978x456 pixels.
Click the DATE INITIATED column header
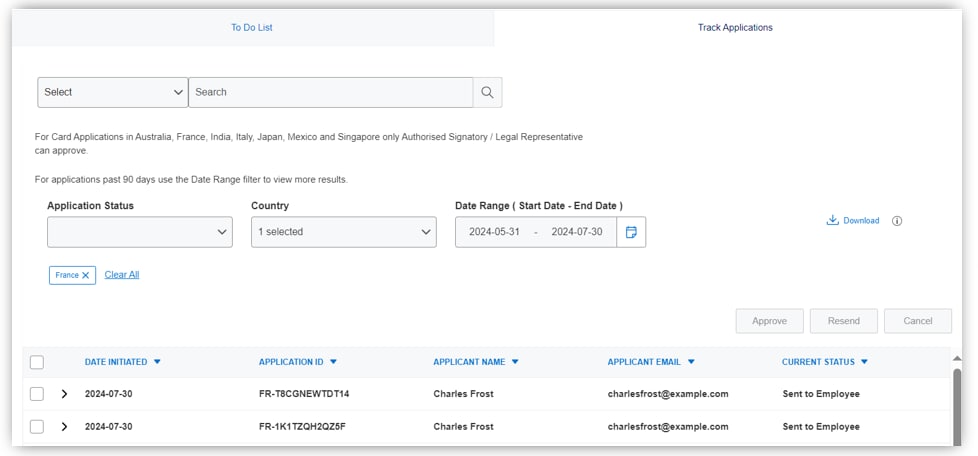(116, 362)
